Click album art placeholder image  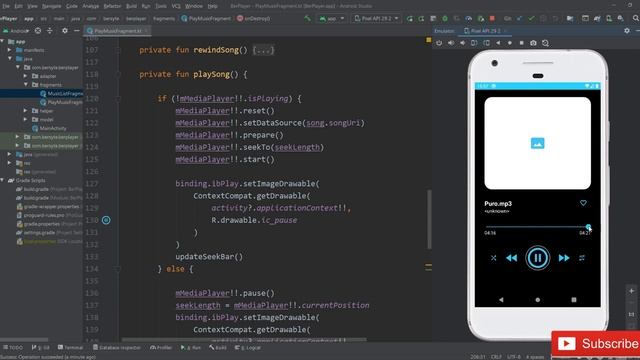coord(537,143)
